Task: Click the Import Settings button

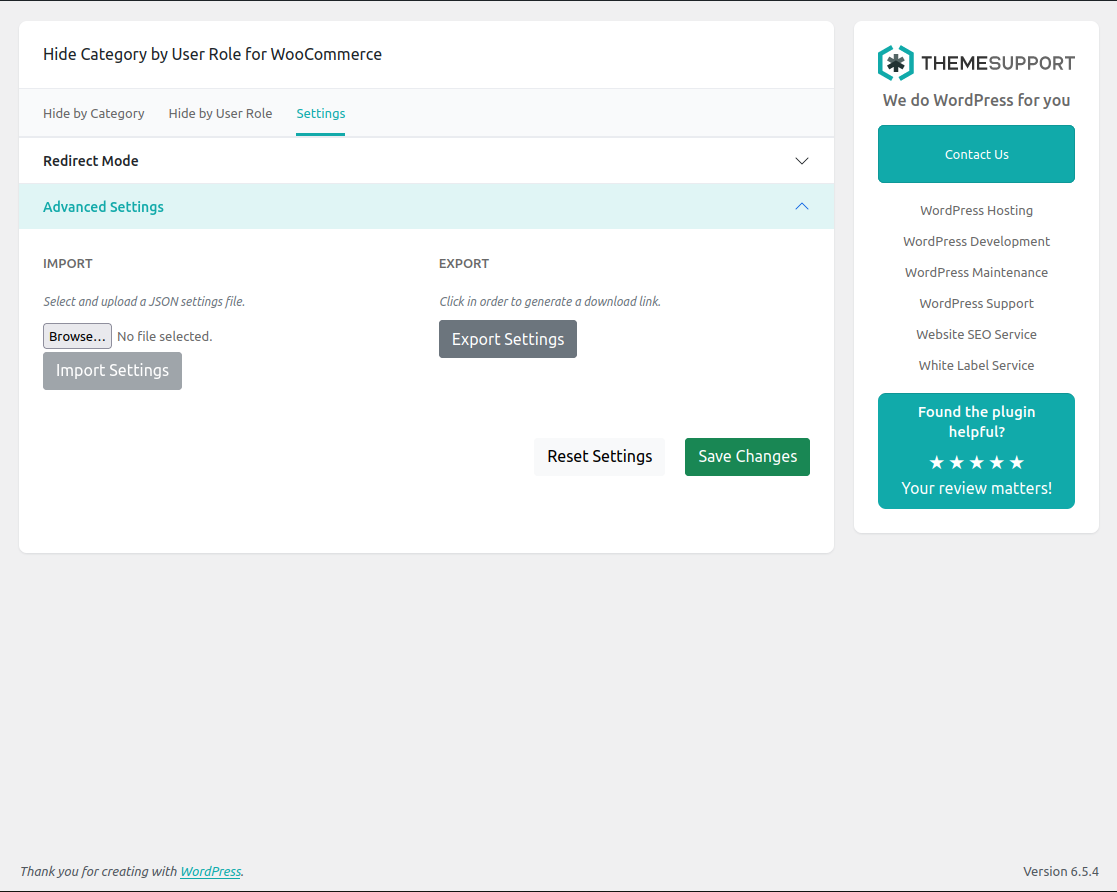Action: pyautogui.click(x=113, y=370)
